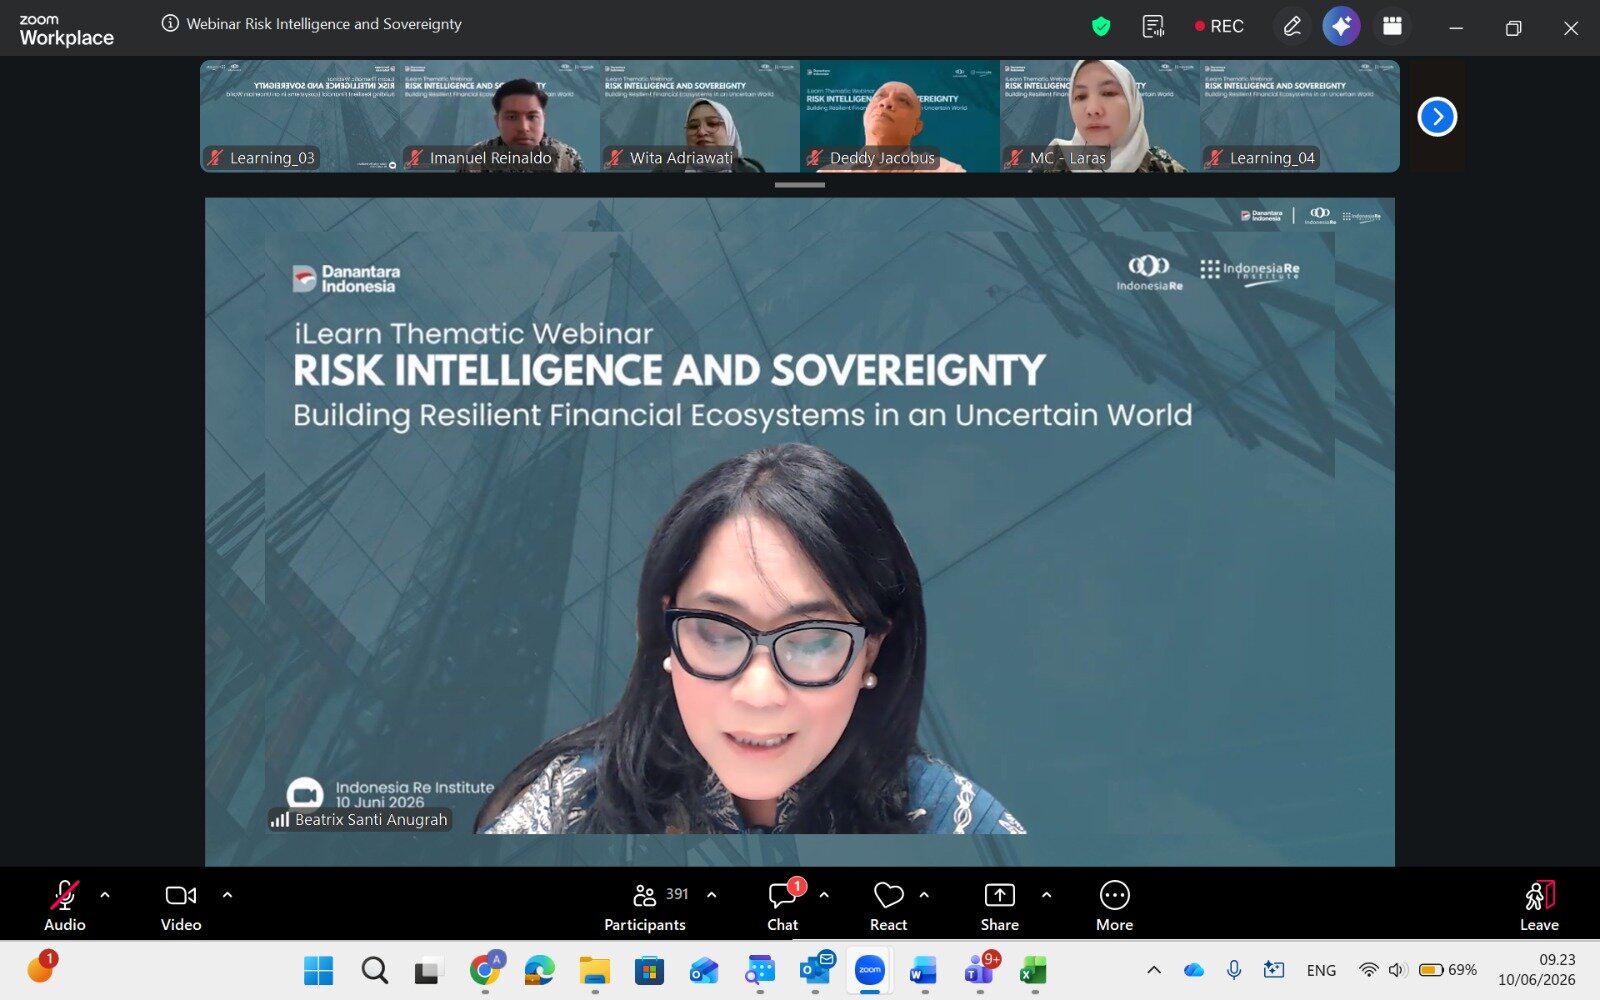Open Microsoft Edge from the taskbar
The height and width of the screenshot is (1000, 1600).
click(540, 970)
